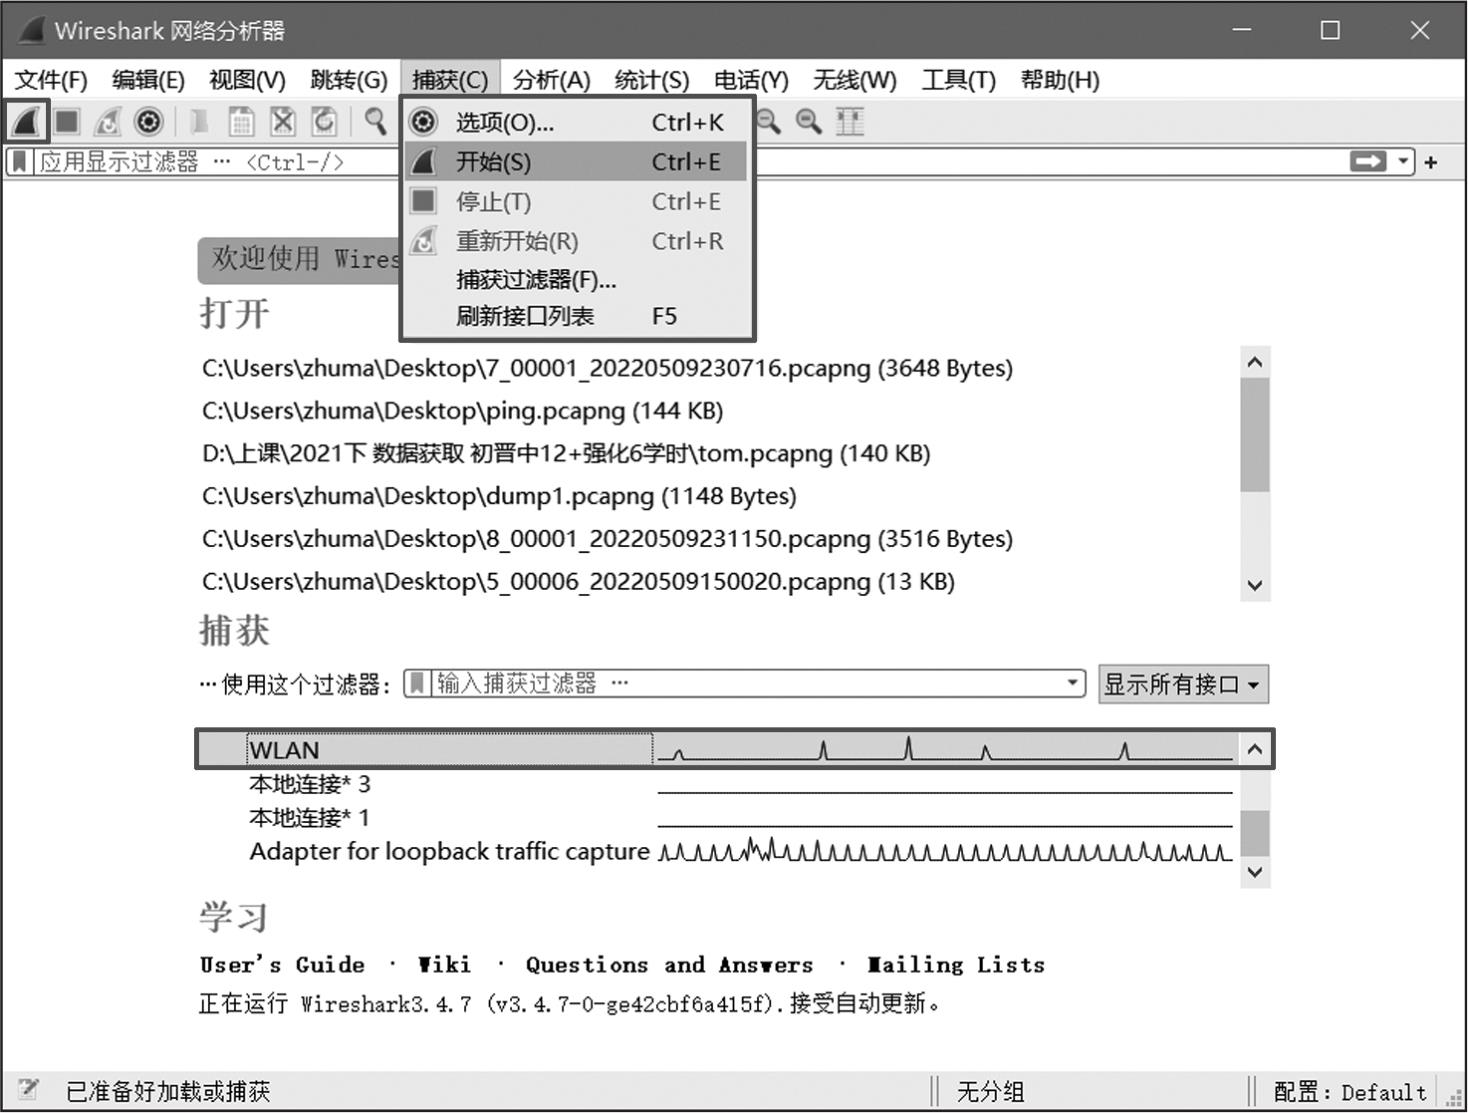Click the display filter bookmark icon
This screenshot has width=1468, height=1113.
click(19, 162)
